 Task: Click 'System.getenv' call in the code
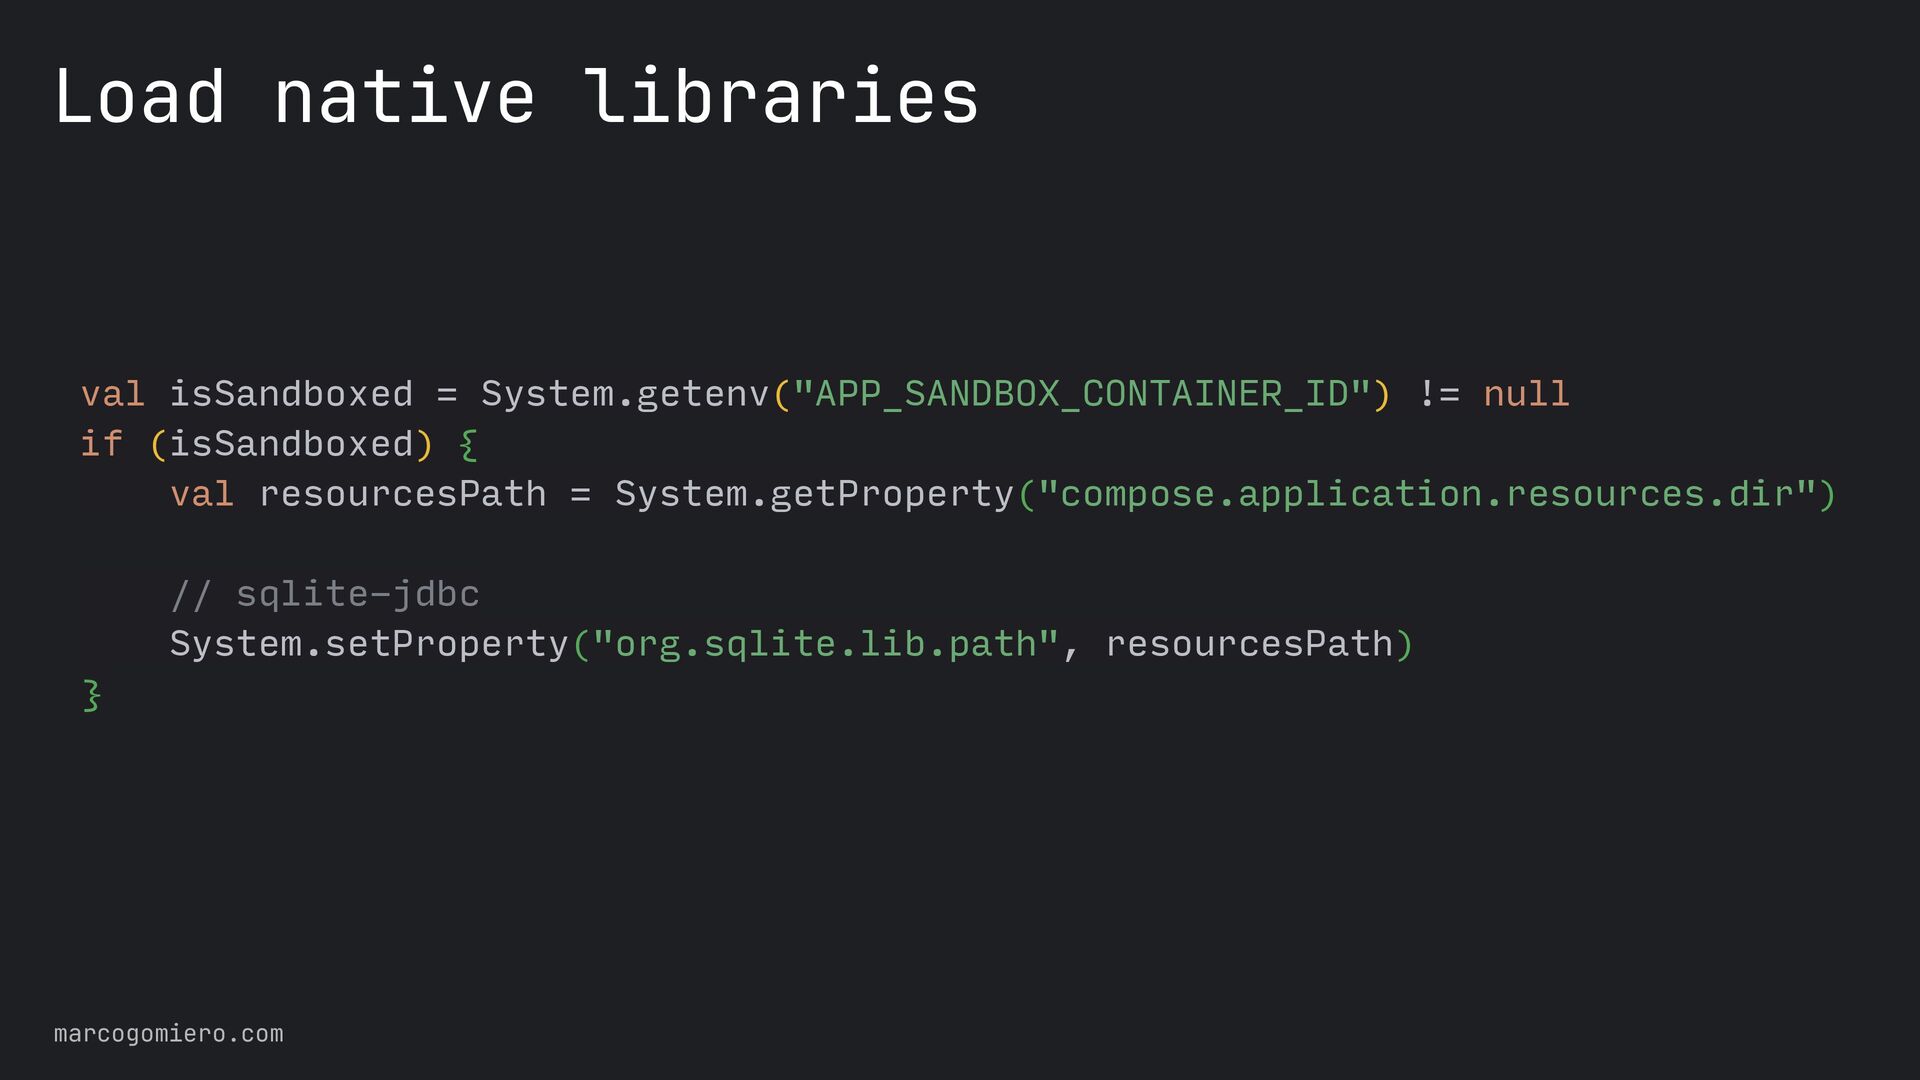coord(625,394)
